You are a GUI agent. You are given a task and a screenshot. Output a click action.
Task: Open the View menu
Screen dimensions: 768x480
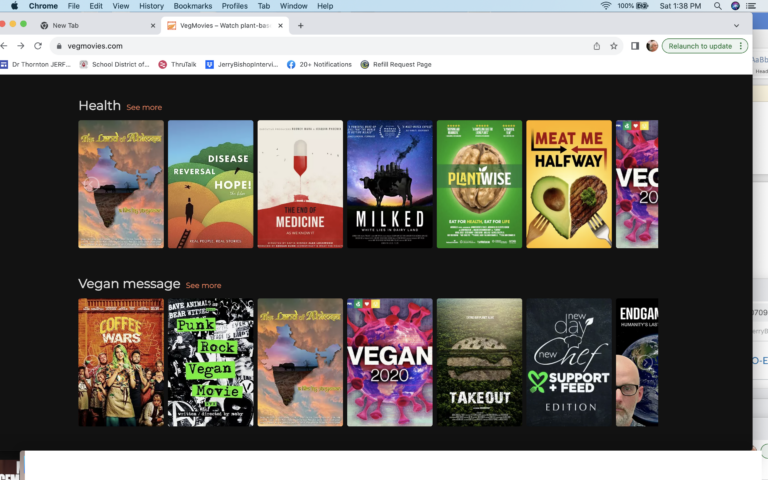[120, 6]
